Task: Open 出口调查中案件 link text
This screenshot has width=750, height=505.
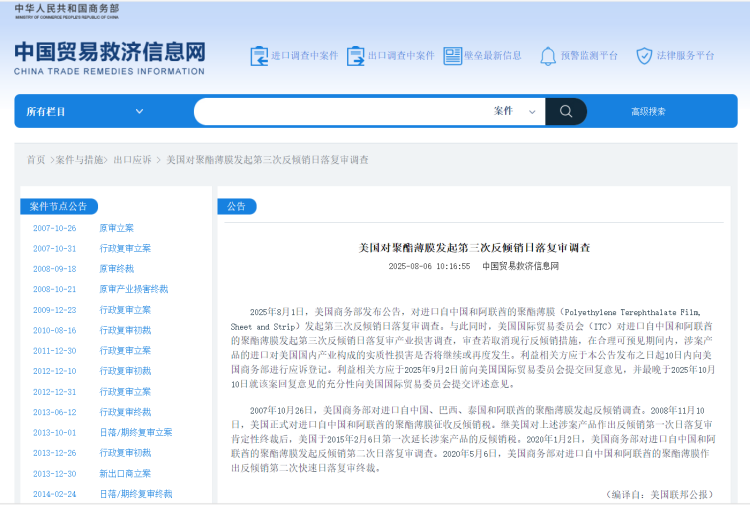Action: tap(401, 56)
